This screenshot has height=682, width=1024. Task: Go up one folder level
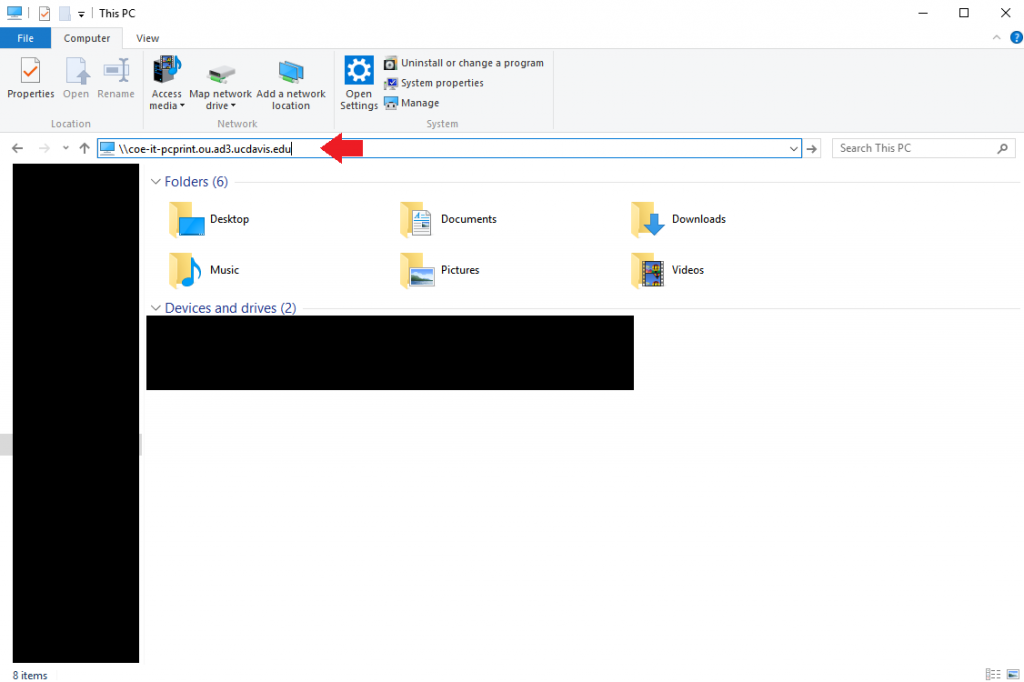(84, 148)
